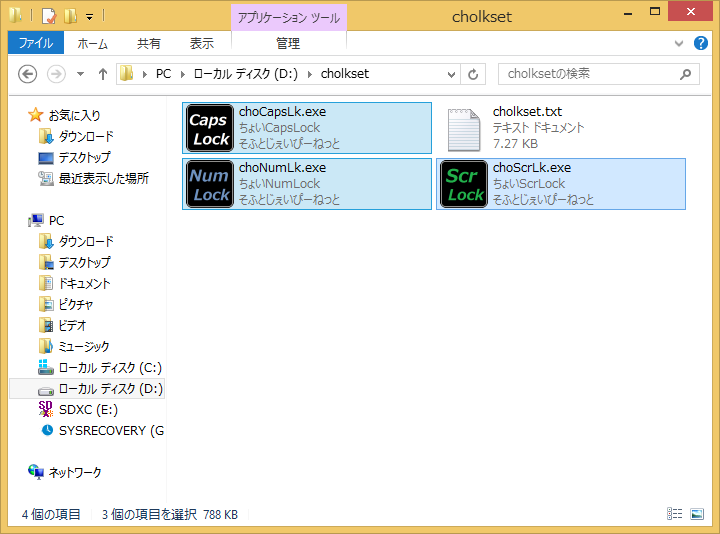The width and height of the screenshot is (720, 534).
Task: Expand breadcrumb arrow after ローカル ディスク (D:)
Action: 310,74
